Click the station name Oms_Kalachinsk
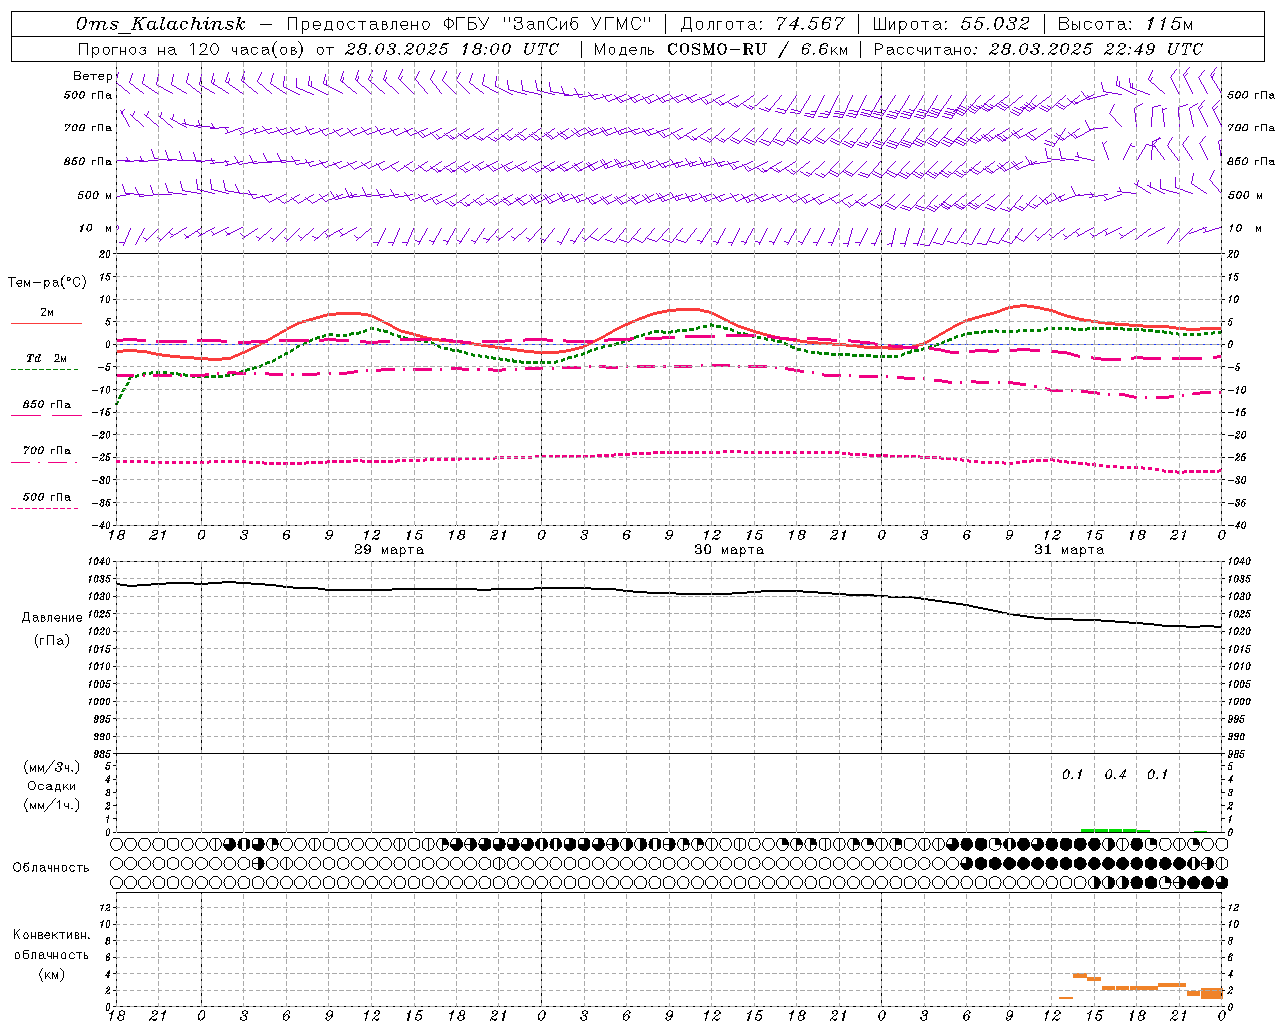This screenshot has width=1280, height=1024. point(161,24)
